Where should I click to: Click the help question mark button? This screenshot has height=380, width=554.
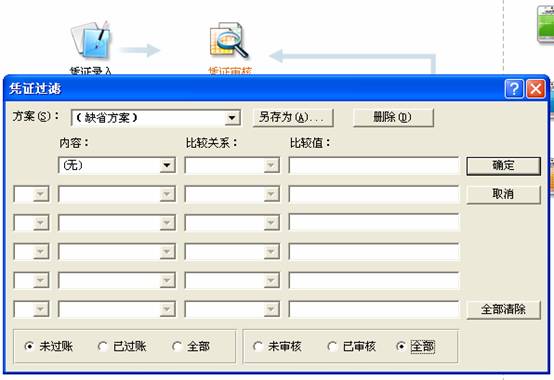514,88
